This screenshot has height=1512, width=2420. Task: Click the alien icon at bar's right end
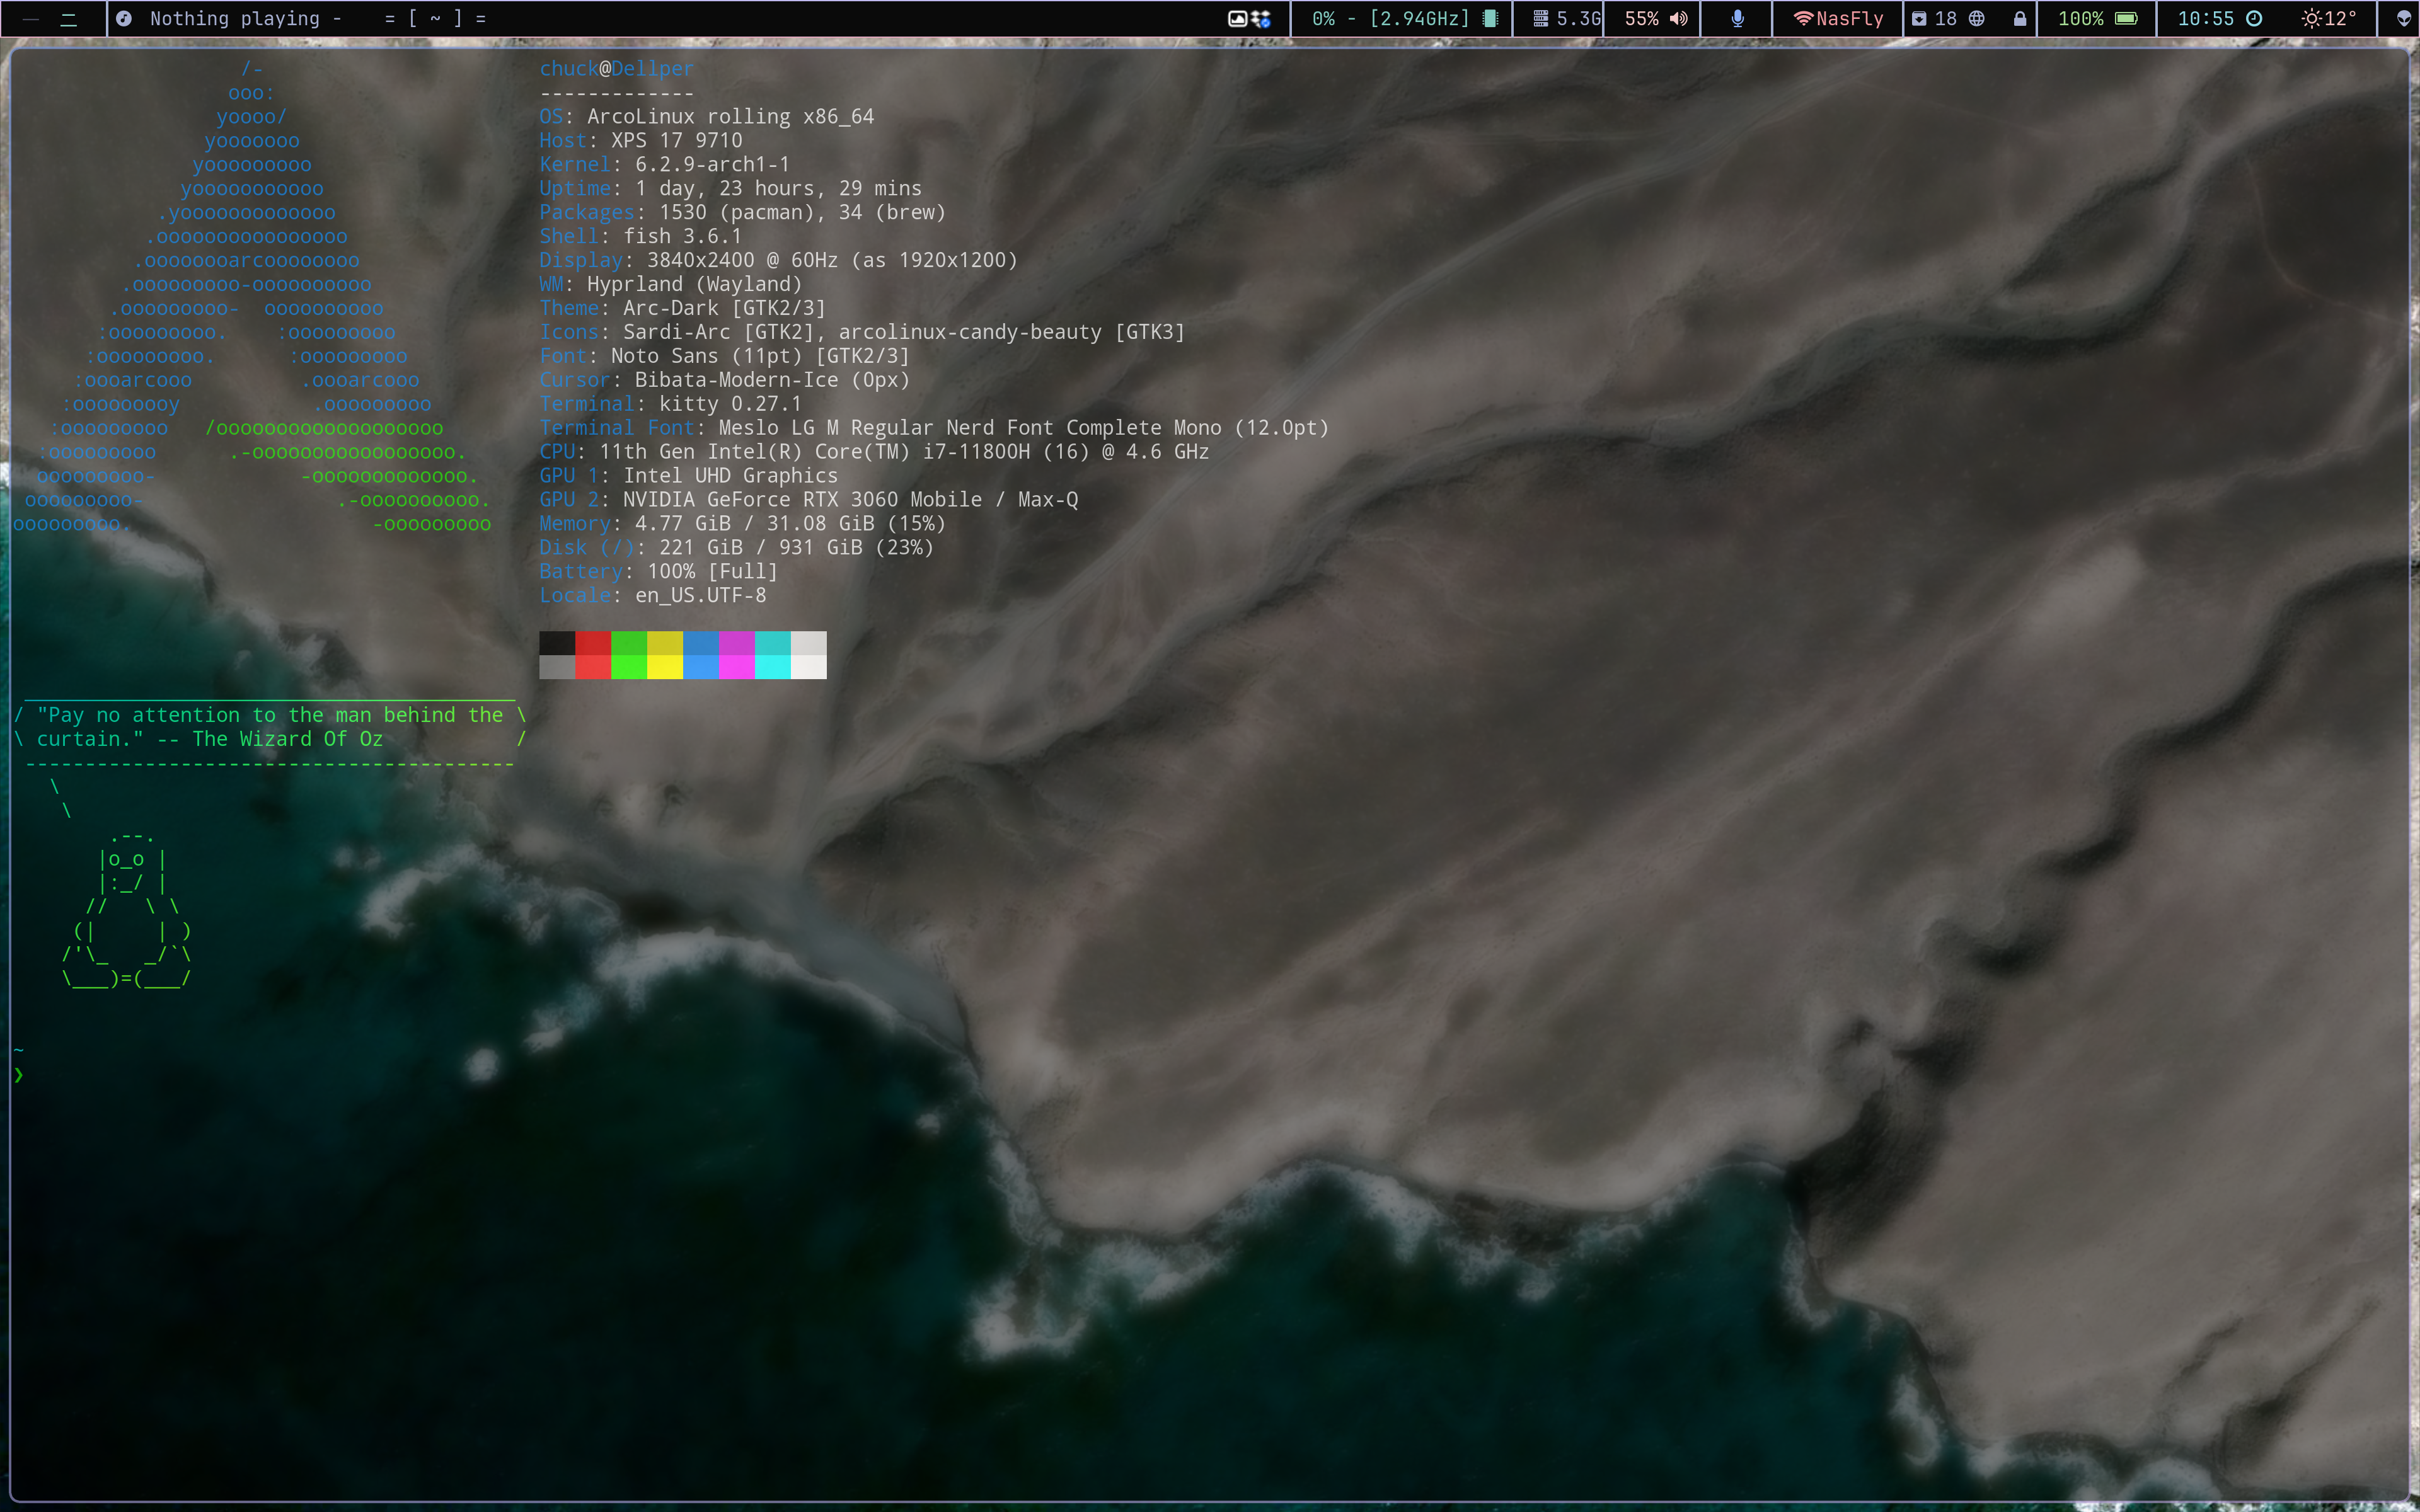click(2403, 18)
